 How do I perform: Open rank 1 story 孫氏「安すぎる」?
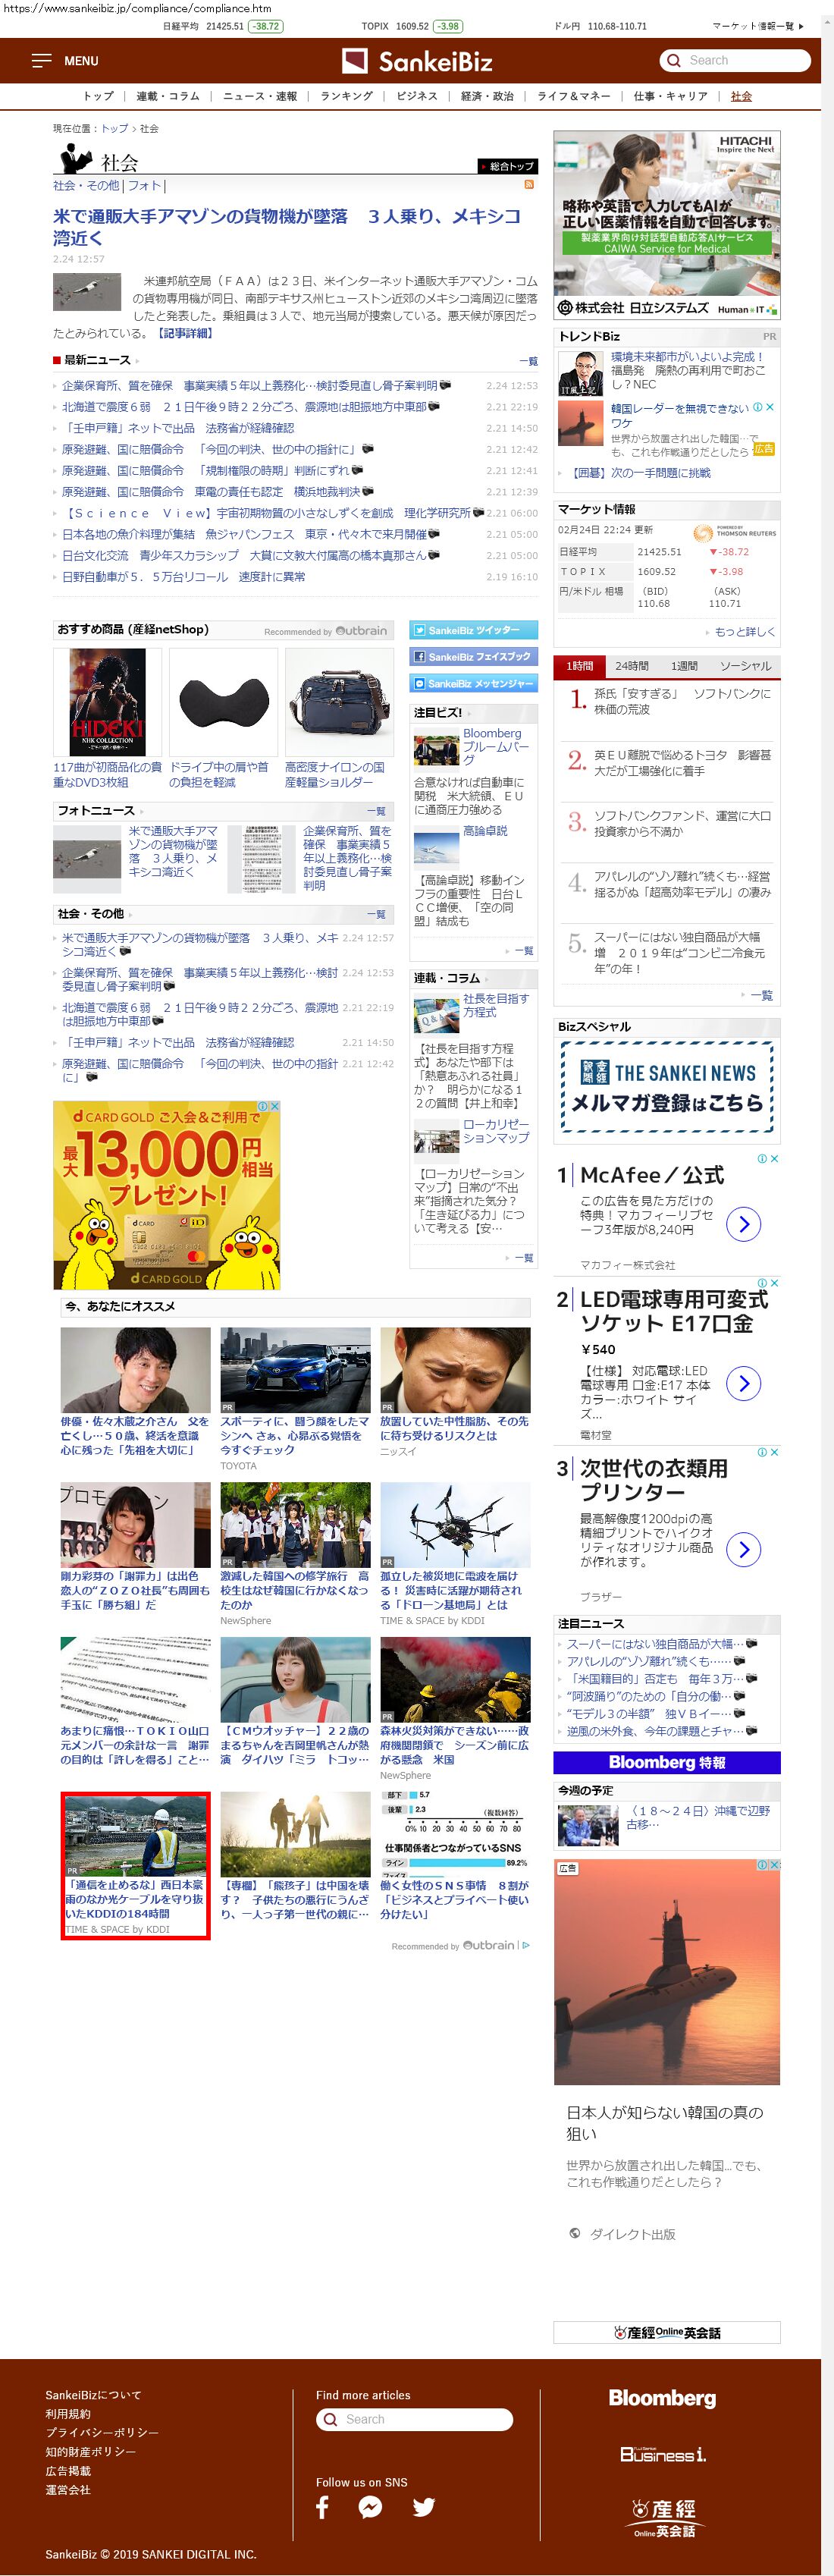(682, 701)
